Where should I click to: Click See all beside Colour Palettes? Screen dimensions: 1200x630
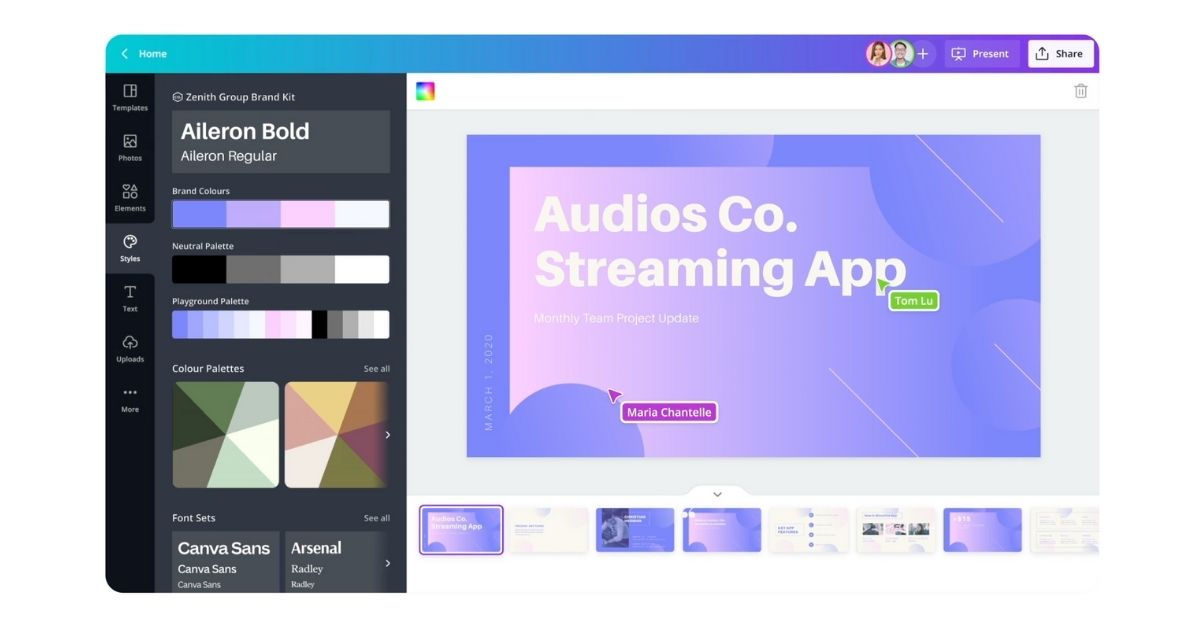coord(376,369)
